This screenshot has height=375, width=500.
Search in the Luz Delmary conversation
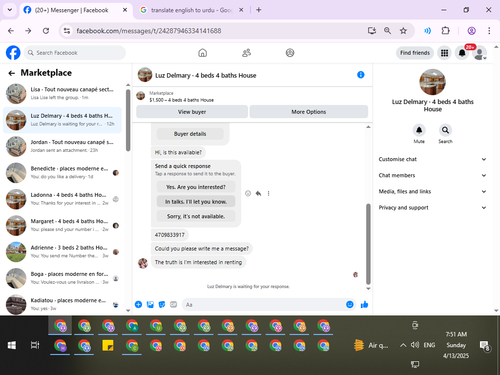coord(445,130)
